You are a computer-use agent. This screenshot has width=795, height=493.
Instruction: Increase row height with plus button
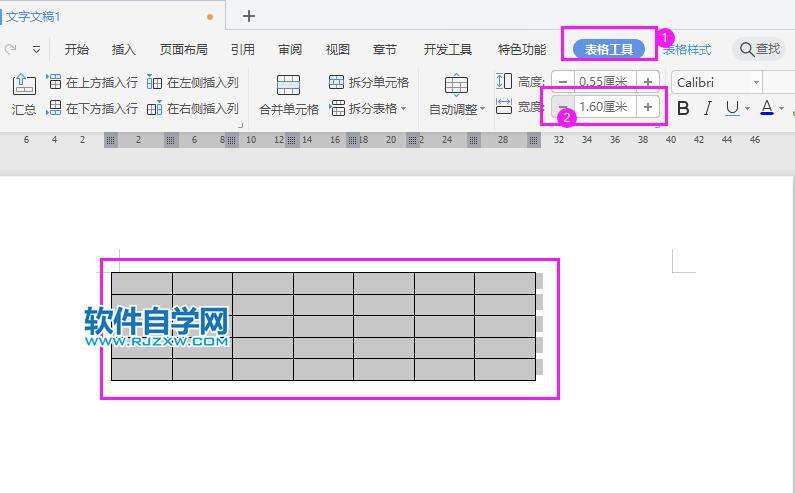pyautogui.click(x=647, y=81)
